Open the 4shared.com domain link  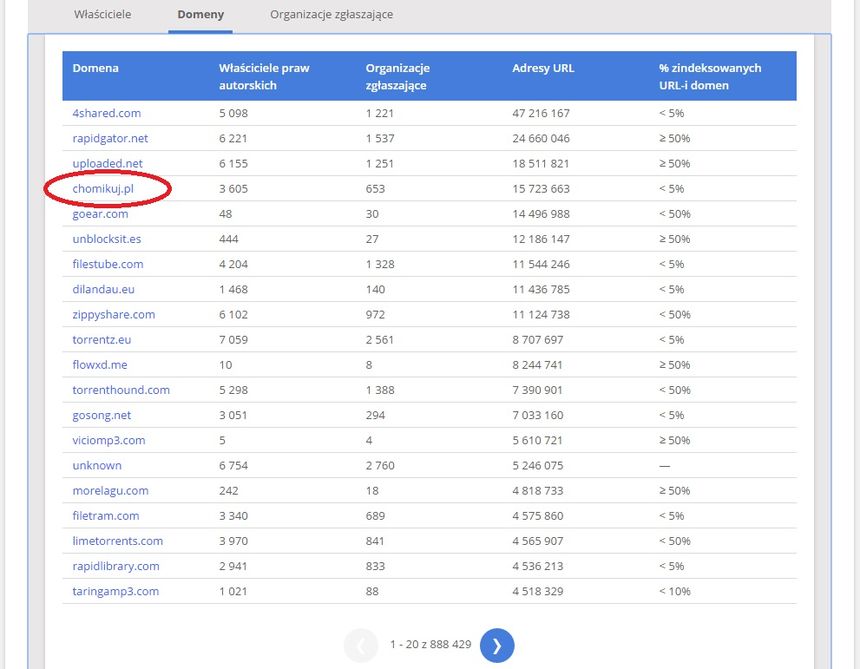point(106,113)
